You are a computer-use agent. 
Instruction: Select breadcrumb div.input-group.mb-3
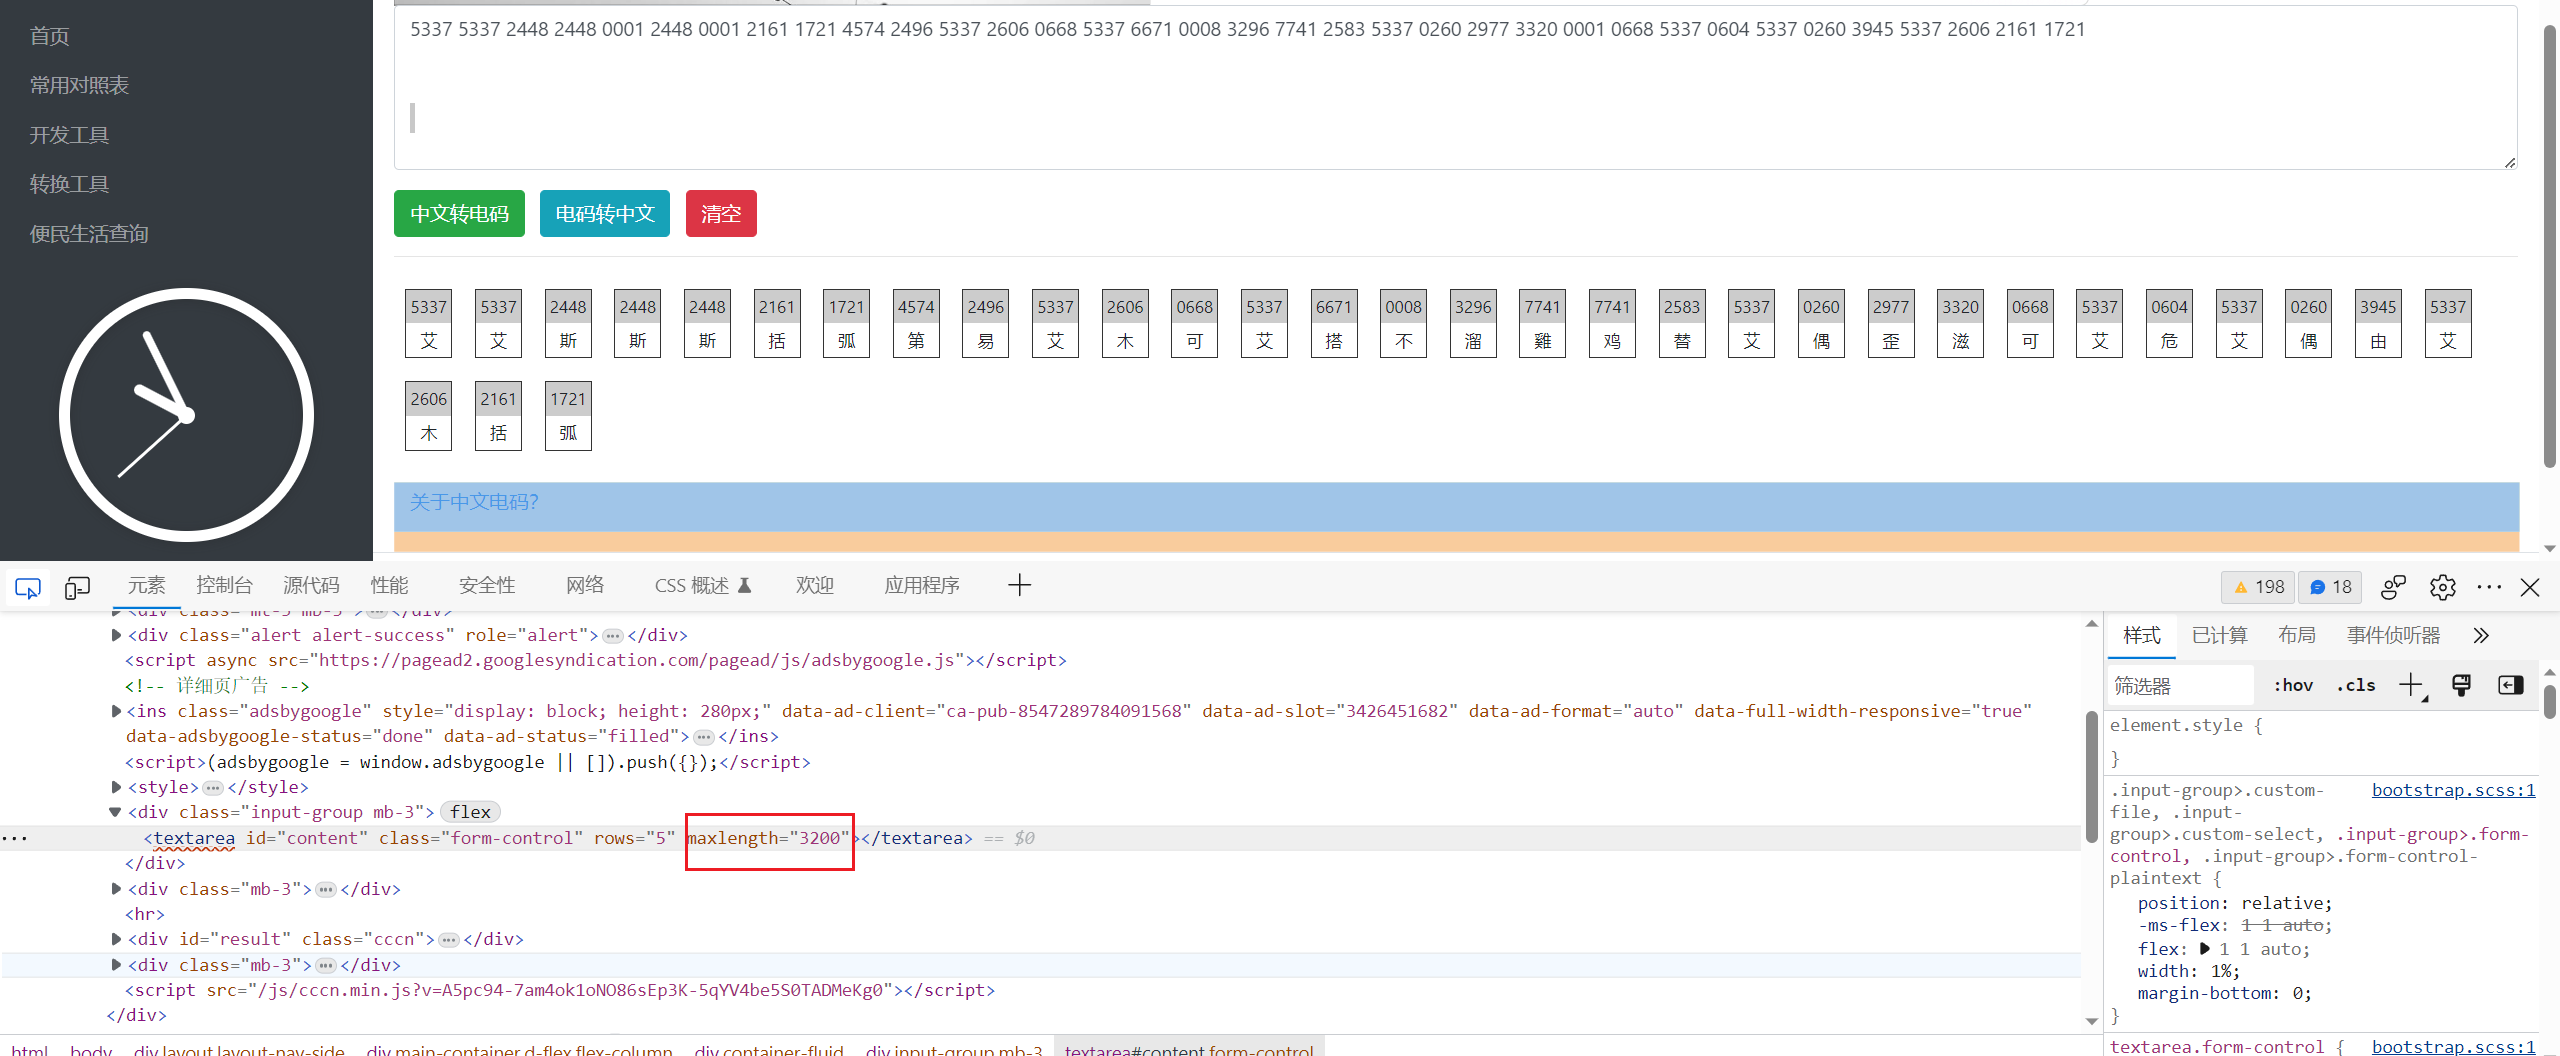point(954,1048)
